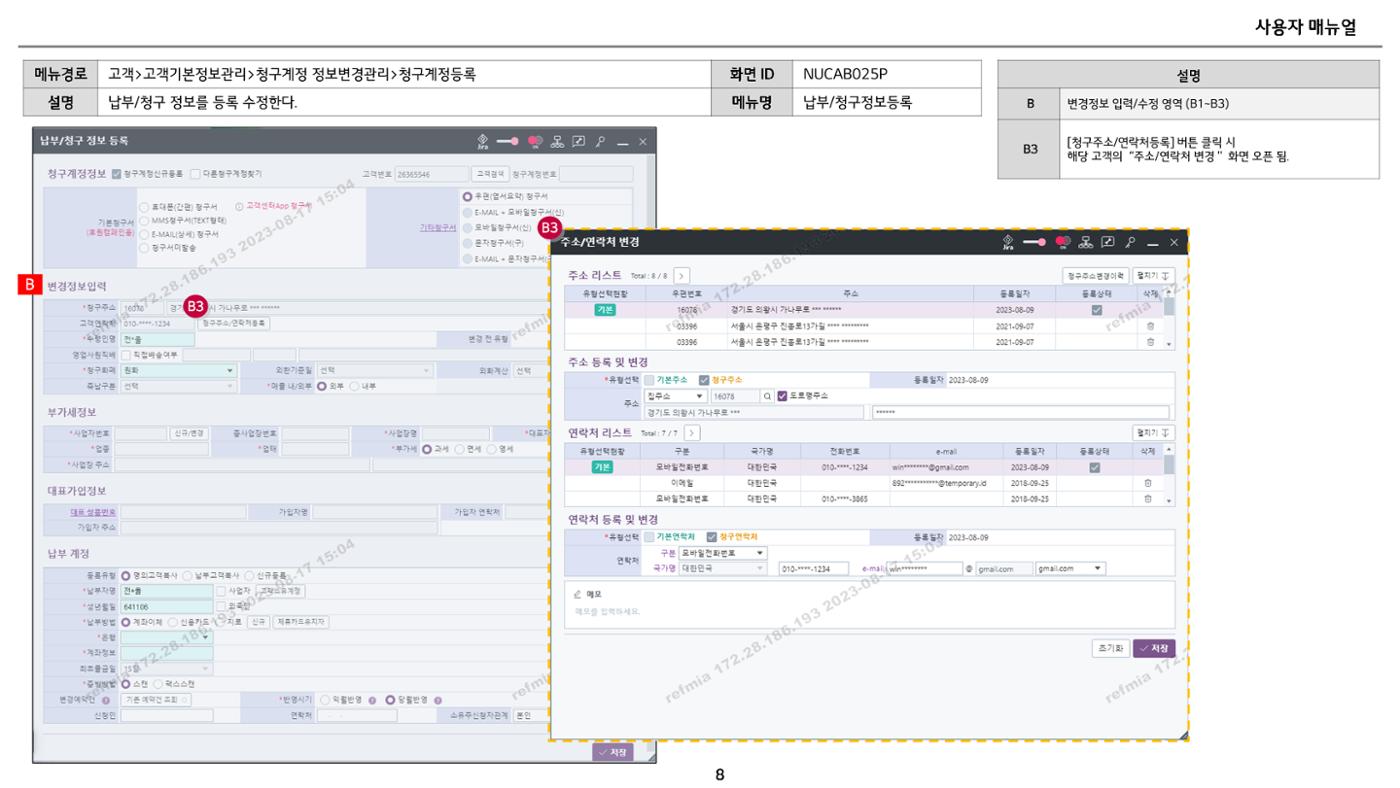
Task: Toggle 기본연락처 checkbox
Action: [x=650, y=537]
